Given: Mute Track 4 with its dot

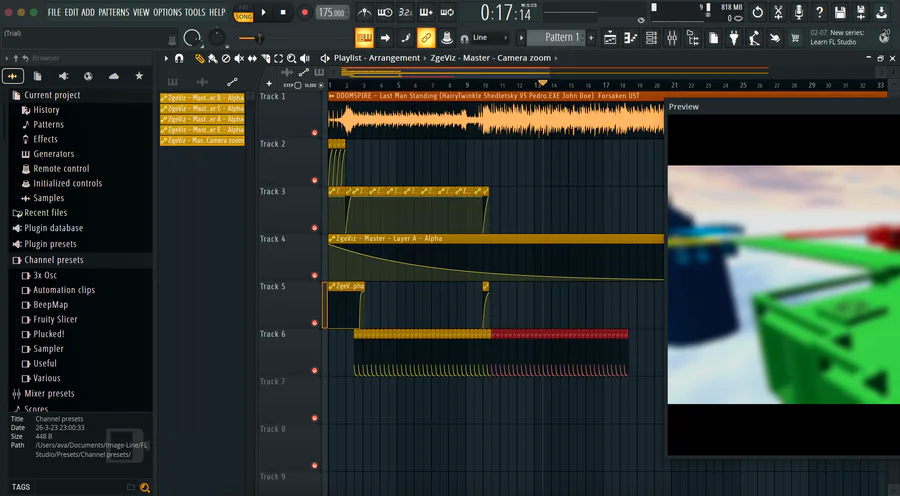Looking at the screenshot, I should click(315, 276).
